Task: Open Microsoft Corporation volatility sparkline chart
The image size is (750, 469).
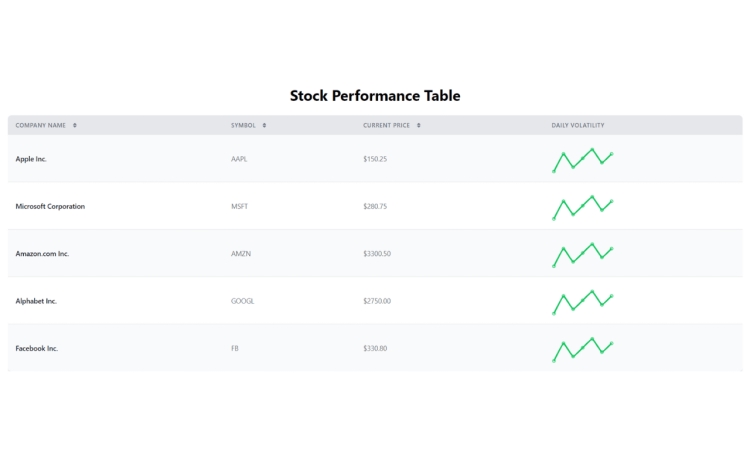Action: (583, 207)
